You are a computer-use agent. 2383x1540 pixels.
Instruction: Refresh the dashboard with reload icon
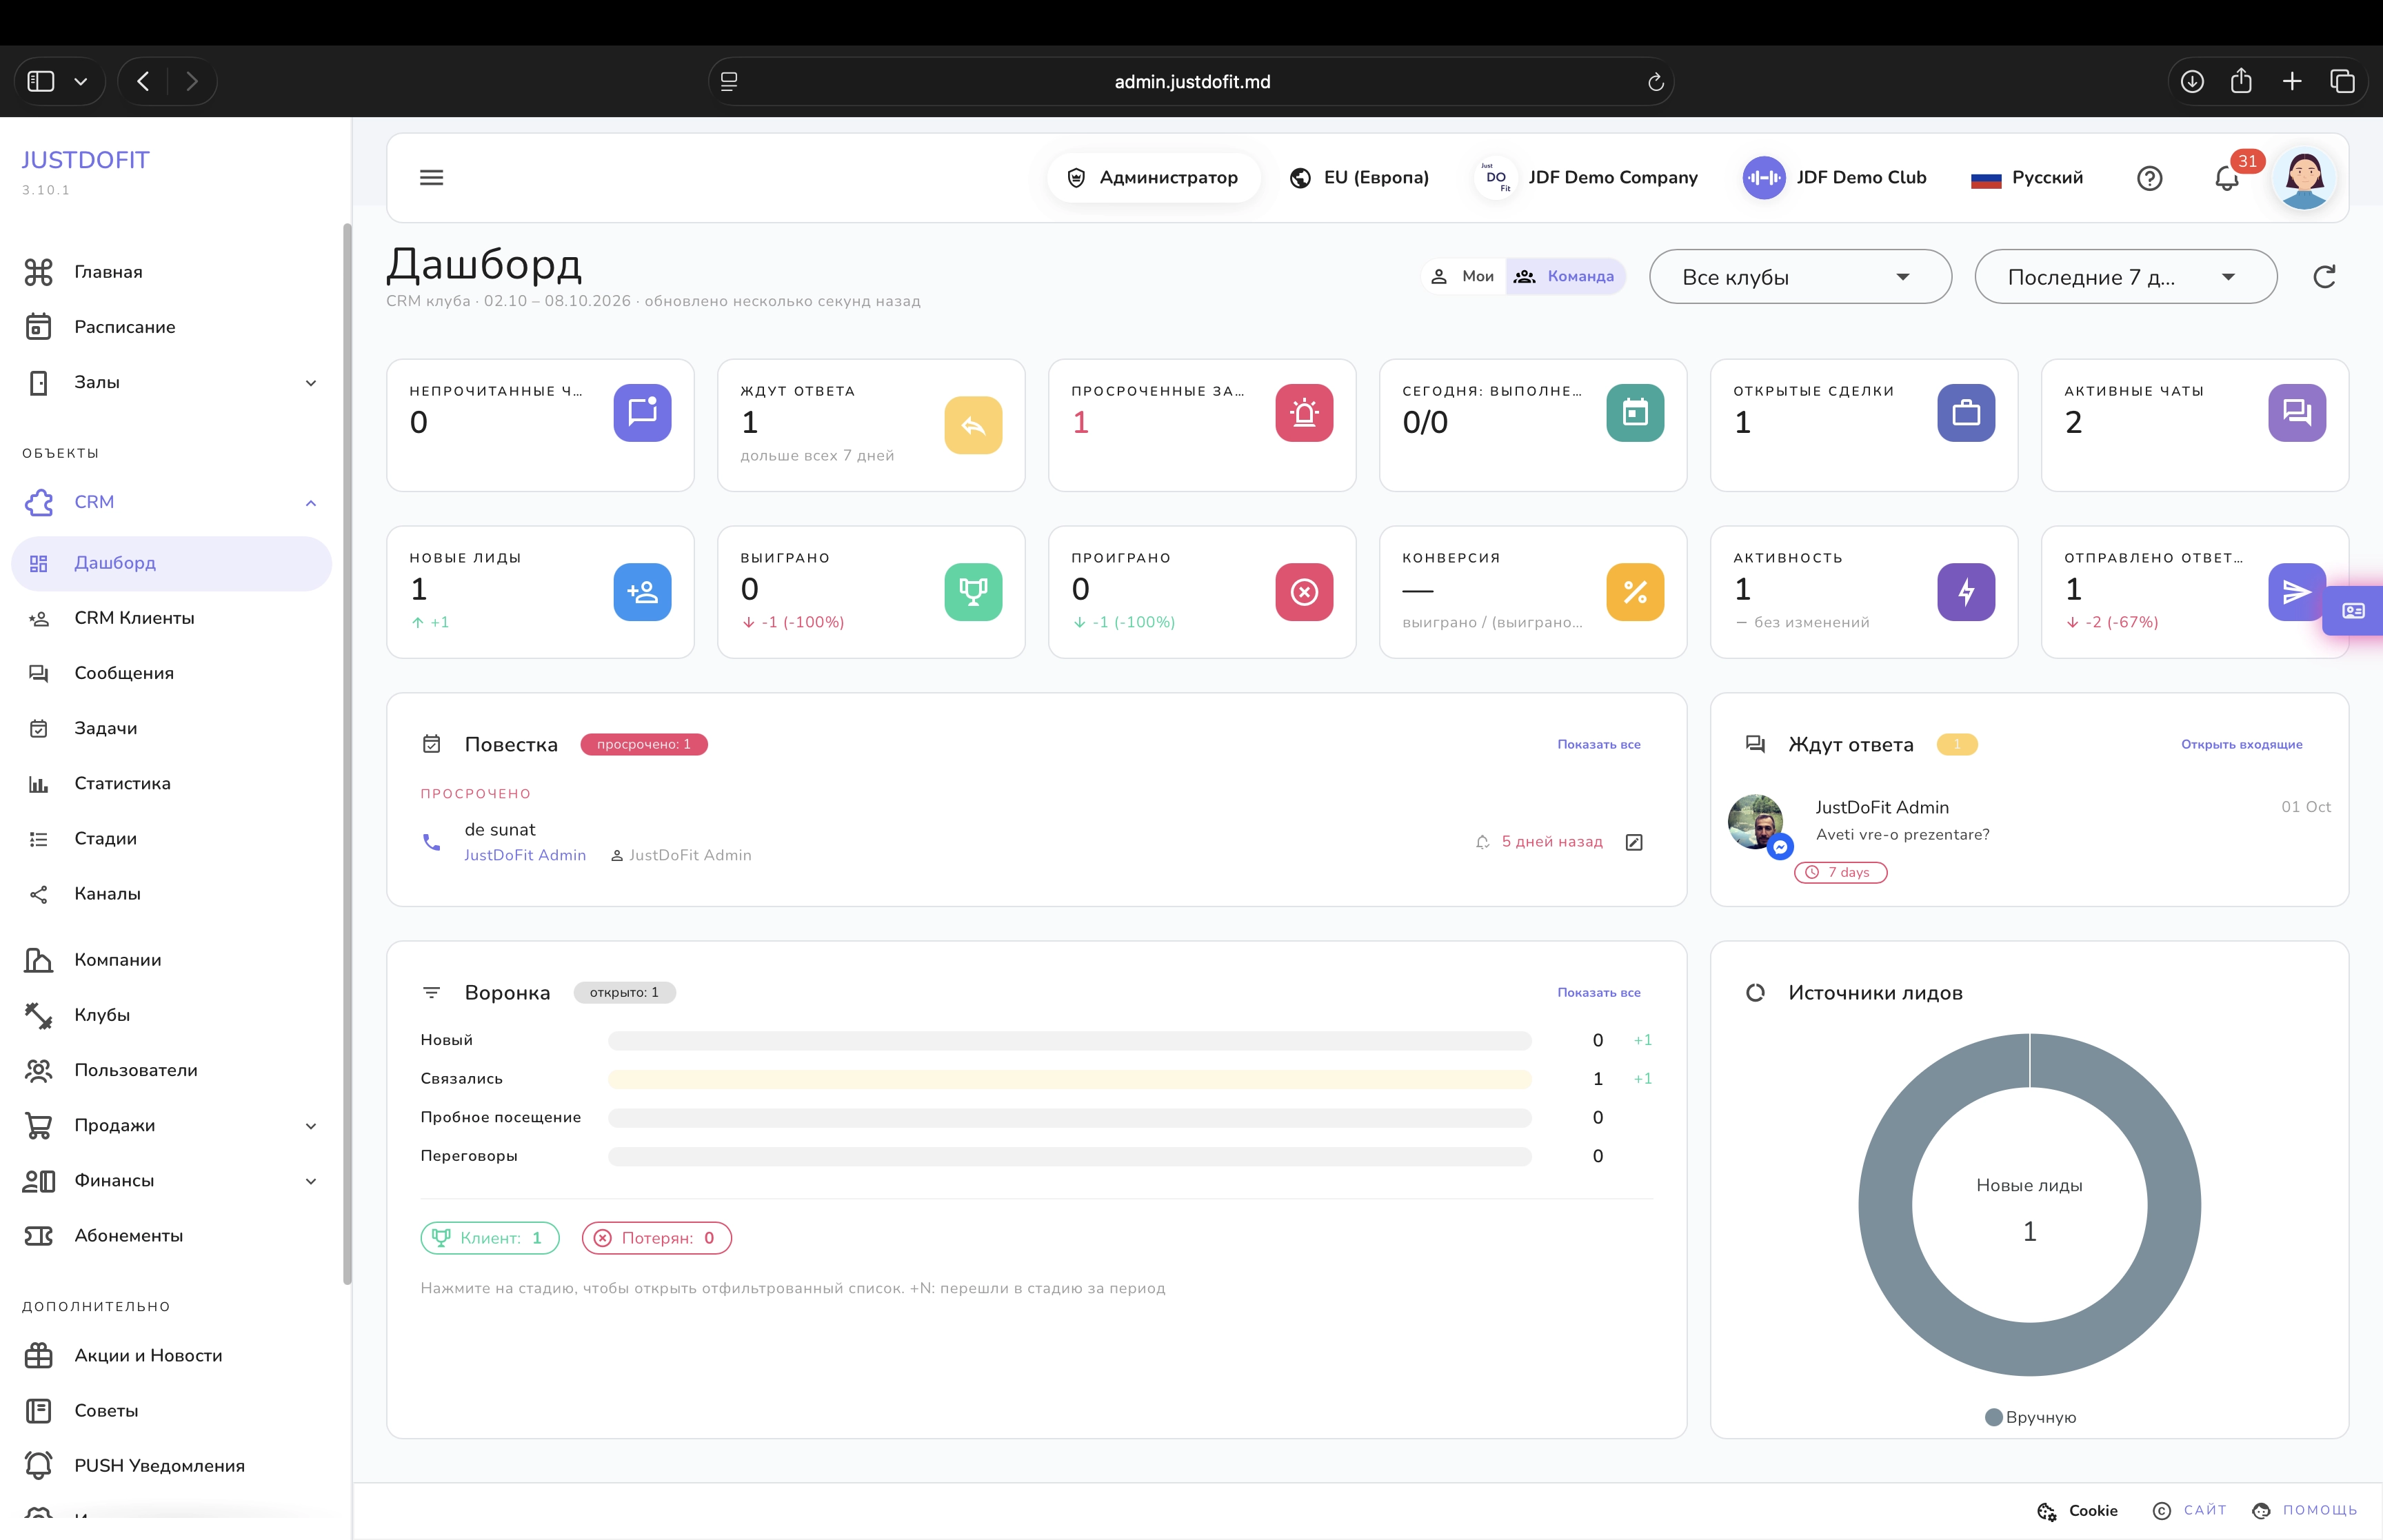point(2324,277)
